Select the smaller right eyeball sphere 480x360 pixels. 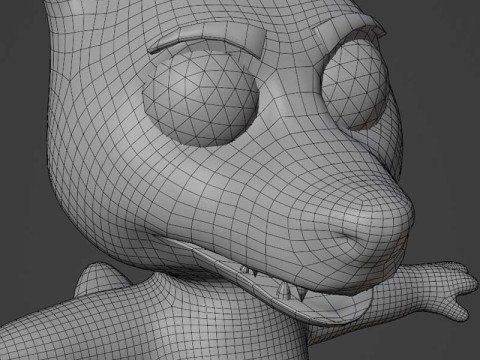[x=354, y=85]
